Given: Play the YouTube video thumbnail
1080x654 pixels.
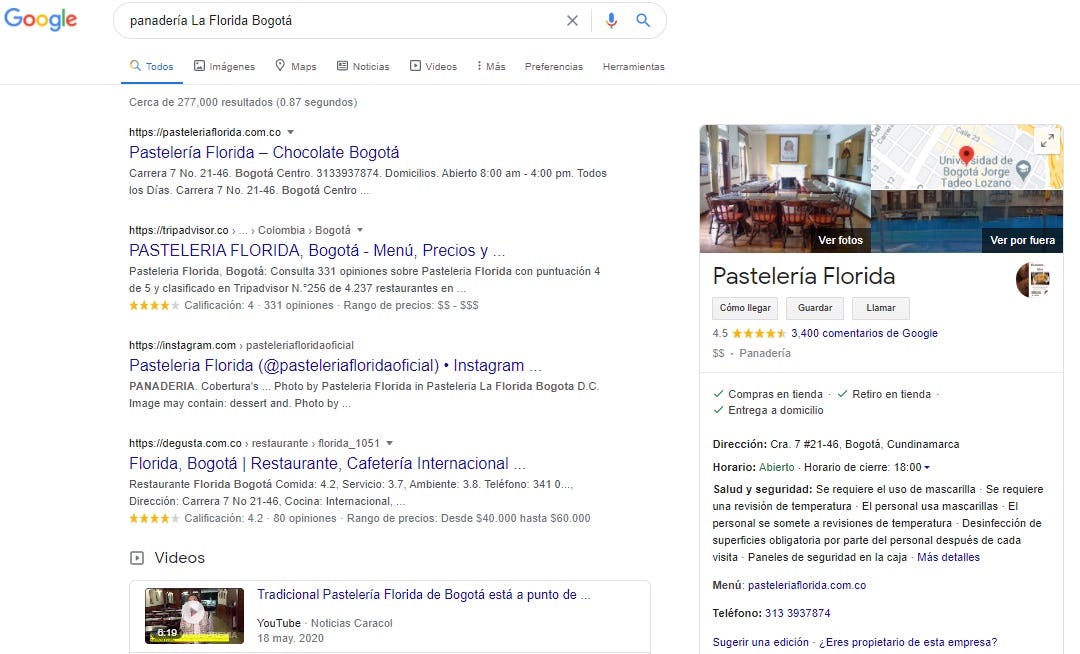Looking at the screenshot, I should point(194,614).
